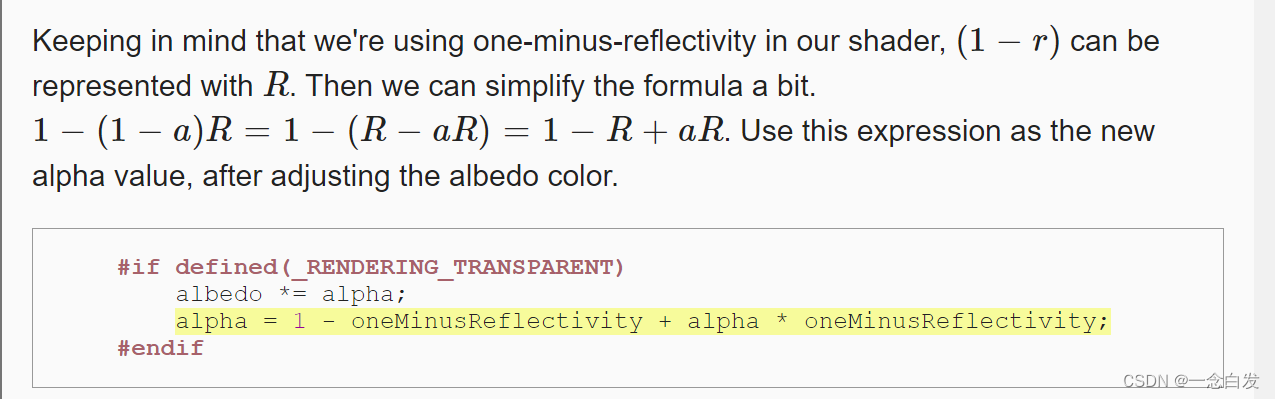The image size is (1275, 399).
Task: Click the #endif directive in code block
Action: point(160,348)
